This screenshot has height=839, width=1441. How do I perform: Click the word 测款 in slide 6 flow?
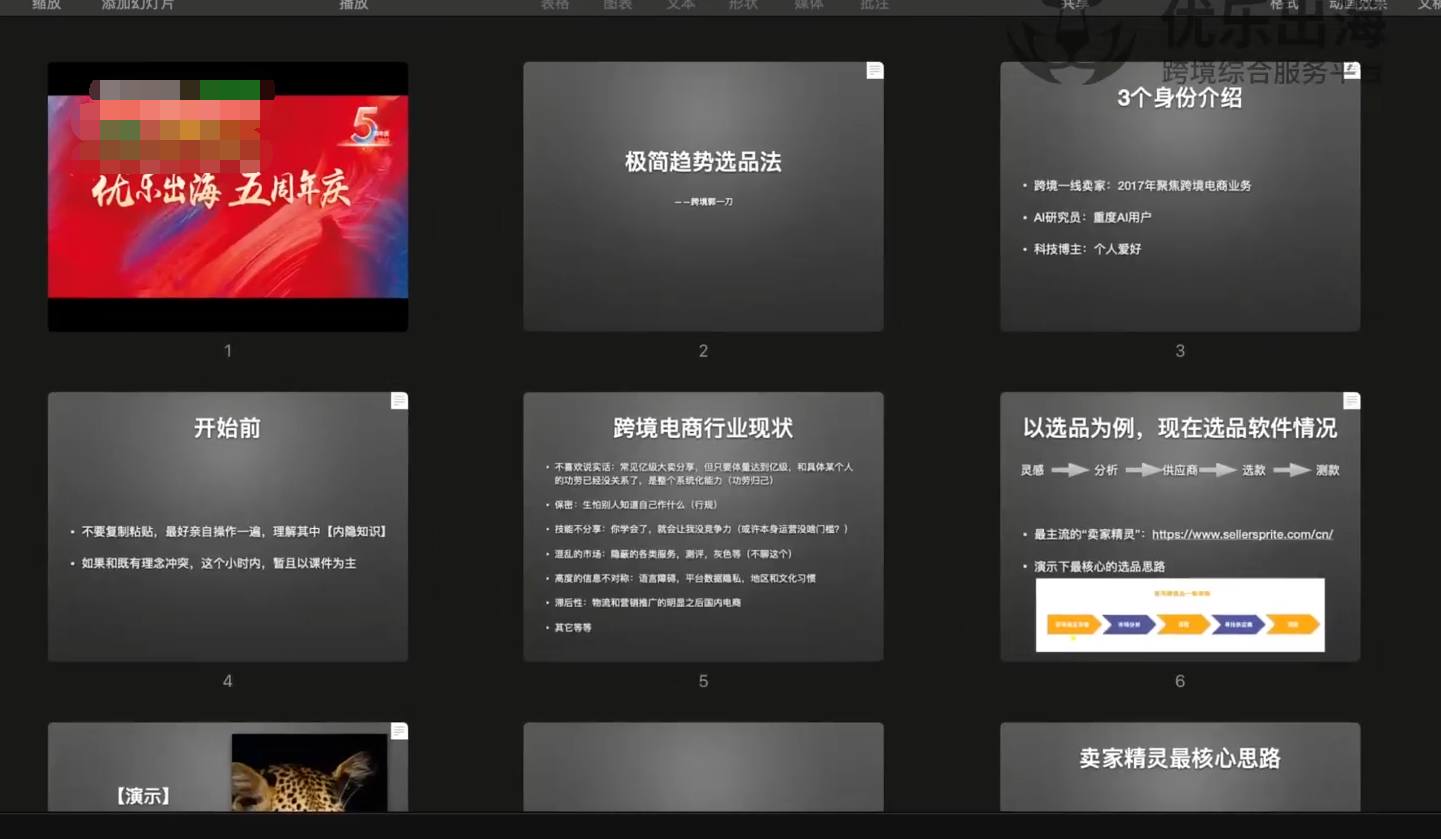click(1327, 470)
